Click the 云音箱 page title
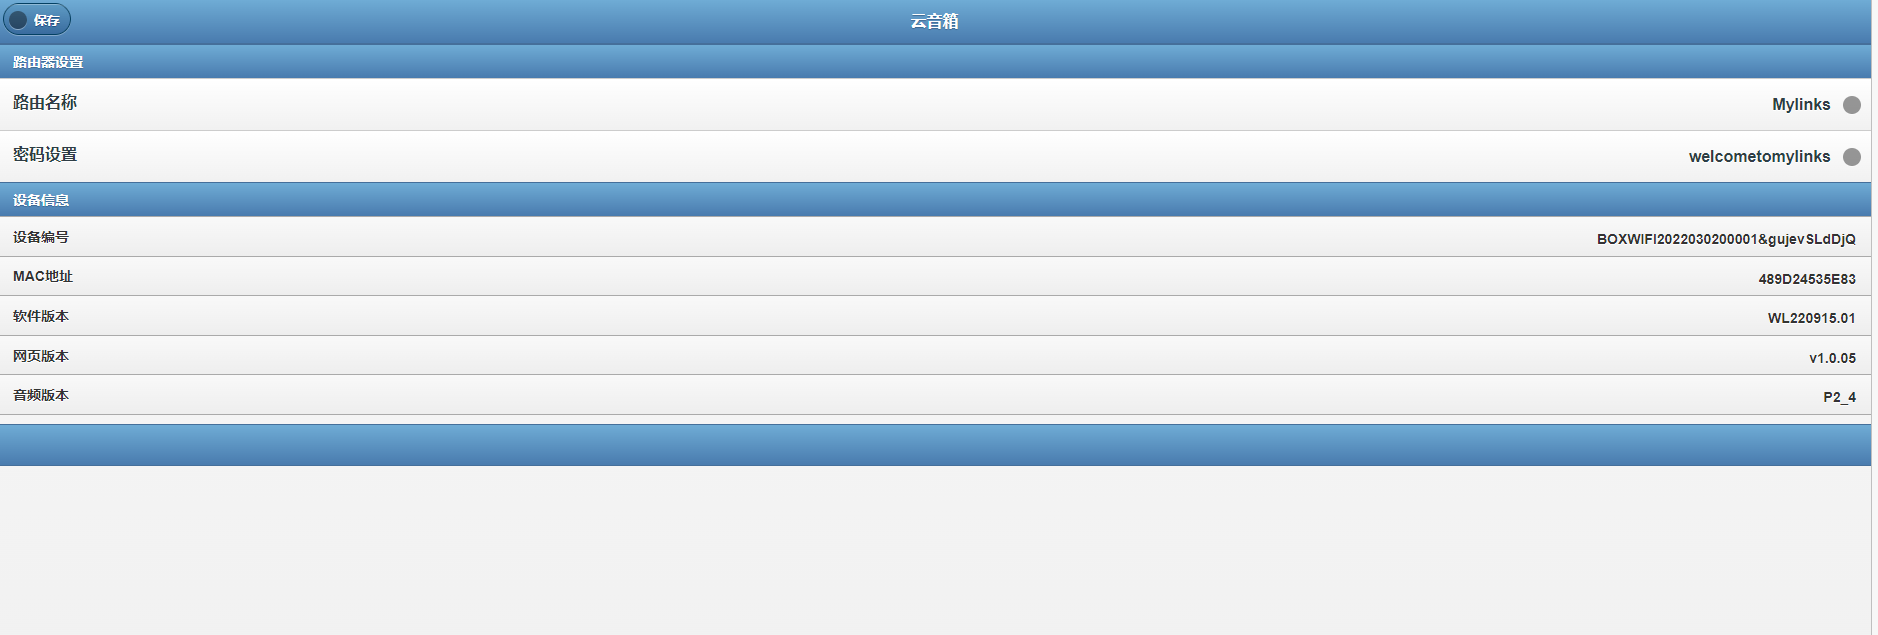The image size is (1878, 635). [x=934, y=21]
